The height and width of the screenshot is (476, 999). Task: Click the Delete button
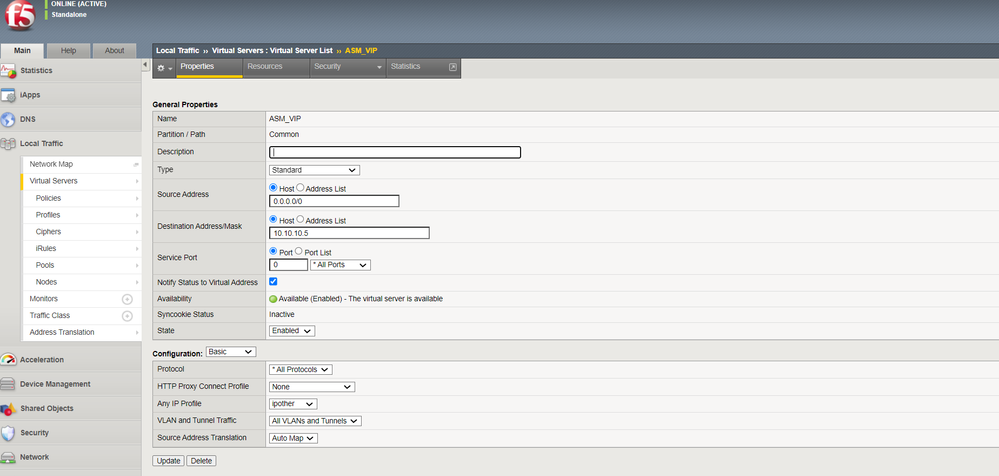[x=202, y=461]
